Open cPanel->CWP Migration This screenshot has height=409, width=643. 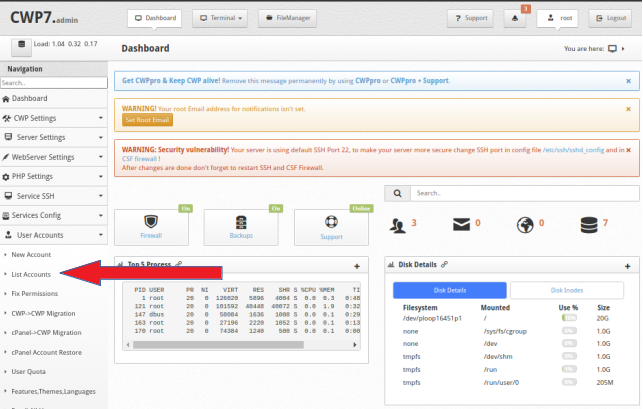46,333
